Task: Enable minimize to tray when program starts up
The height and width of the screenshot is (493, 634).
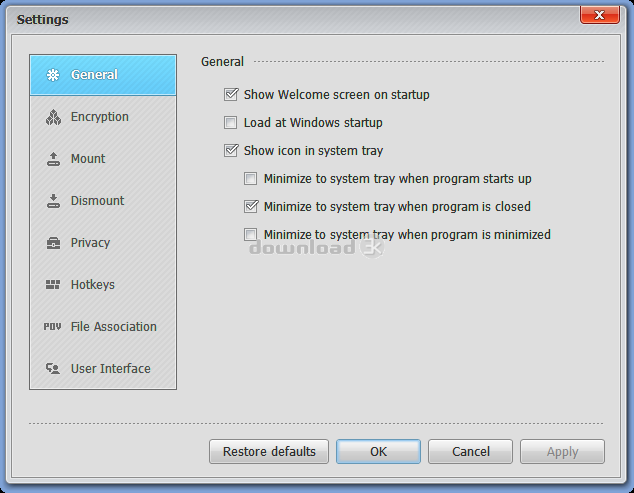Action: (x=251, y=179)
